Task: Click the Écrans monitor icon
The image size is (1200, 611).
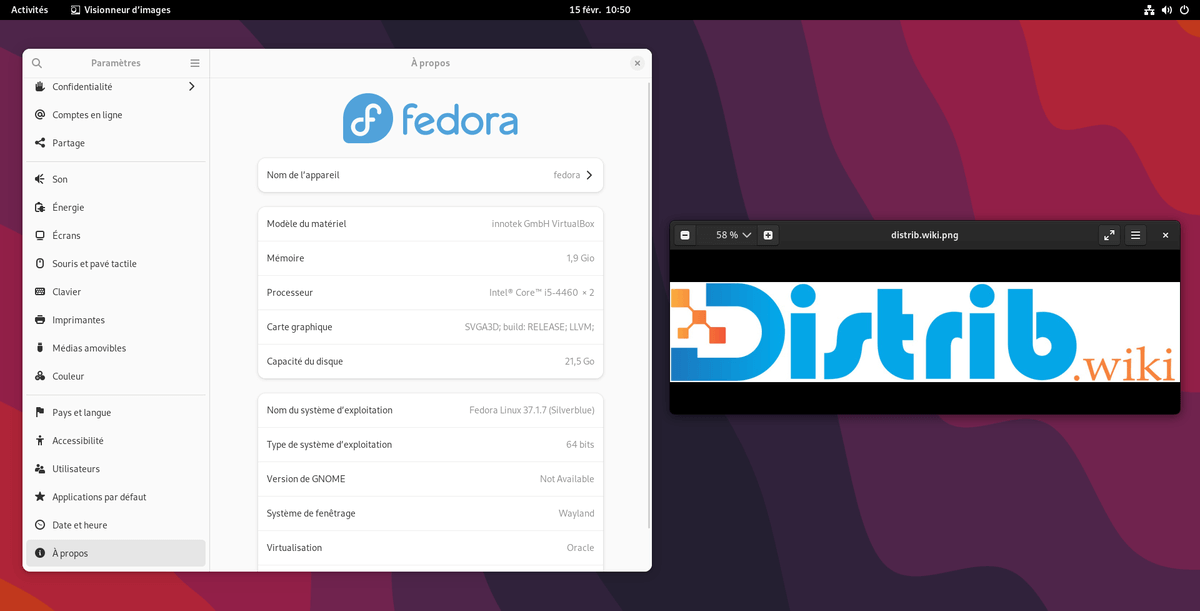Action: (x=40, y=235)
